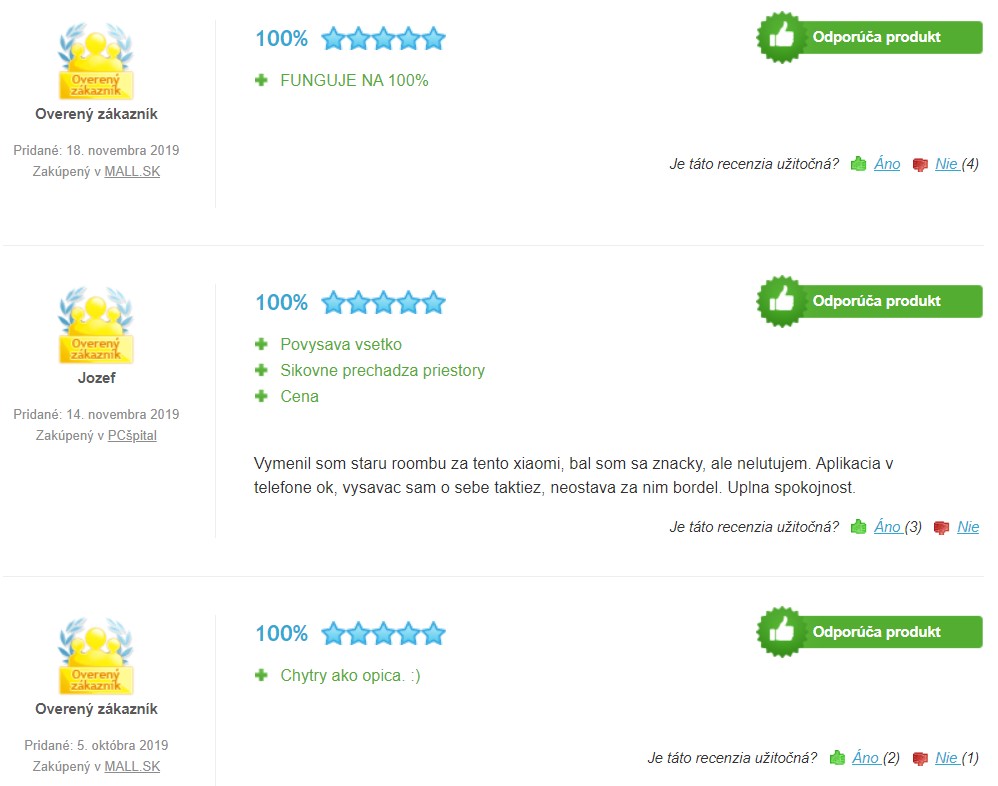
Task: Click Odporúča produkt badge on Jozef's review
Action: [x=869, y=301]
